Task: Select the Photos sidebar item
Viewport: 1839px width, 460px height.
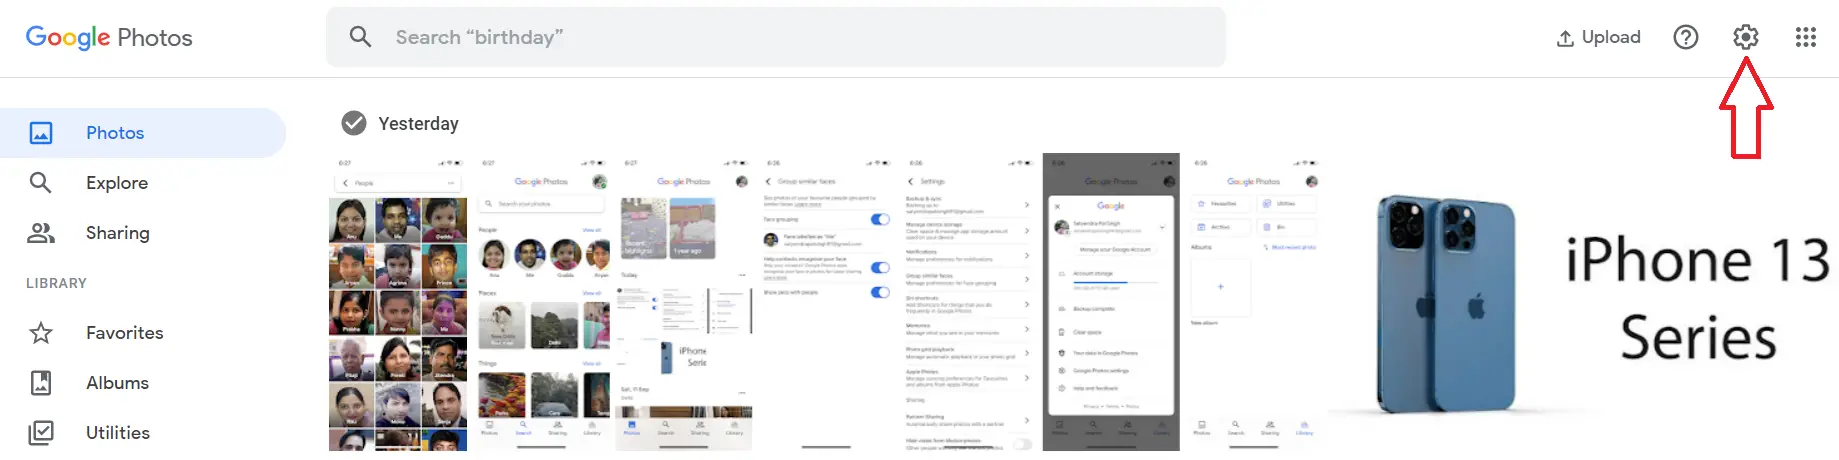Action: click(x=143, y=133)
